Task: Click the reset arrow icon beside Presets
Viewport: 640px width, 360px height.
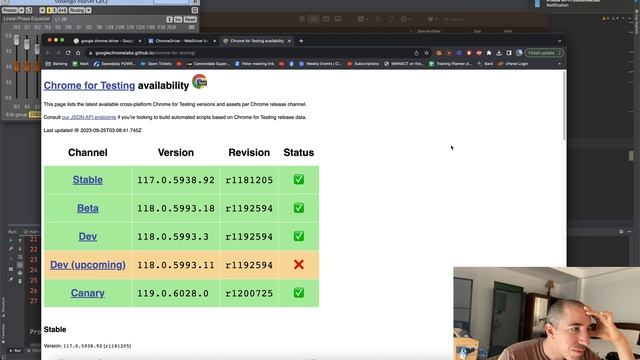Action: coord(29,10)
